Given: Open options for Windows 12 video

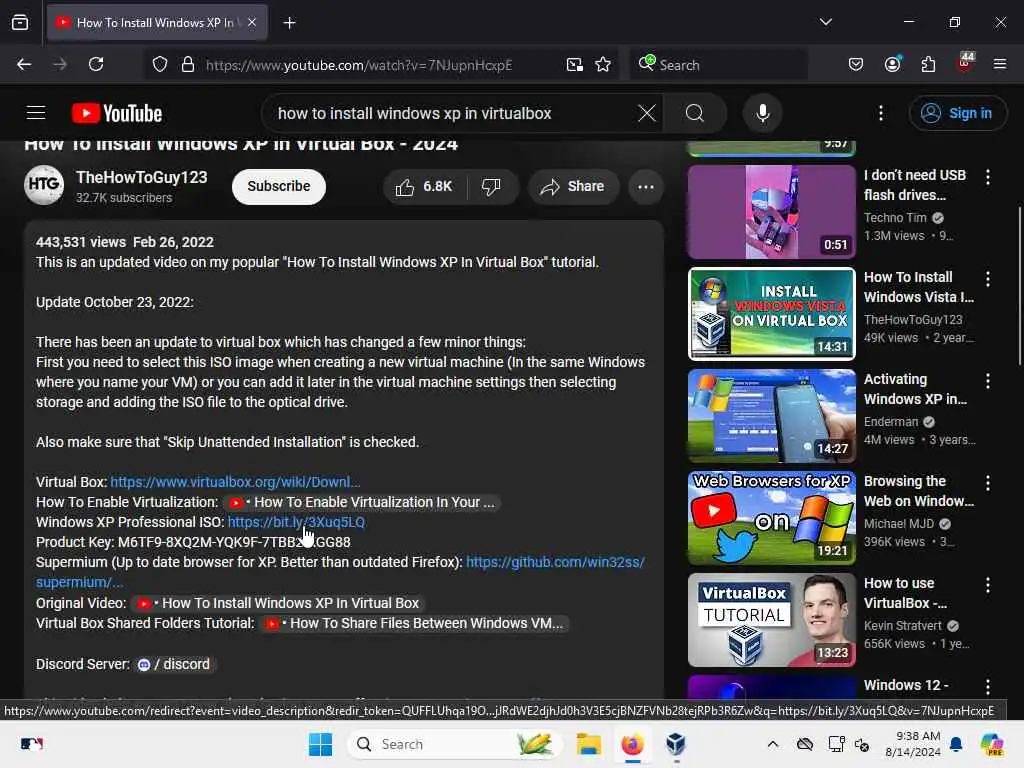Looking at the screenshot, I should [988, 686].
